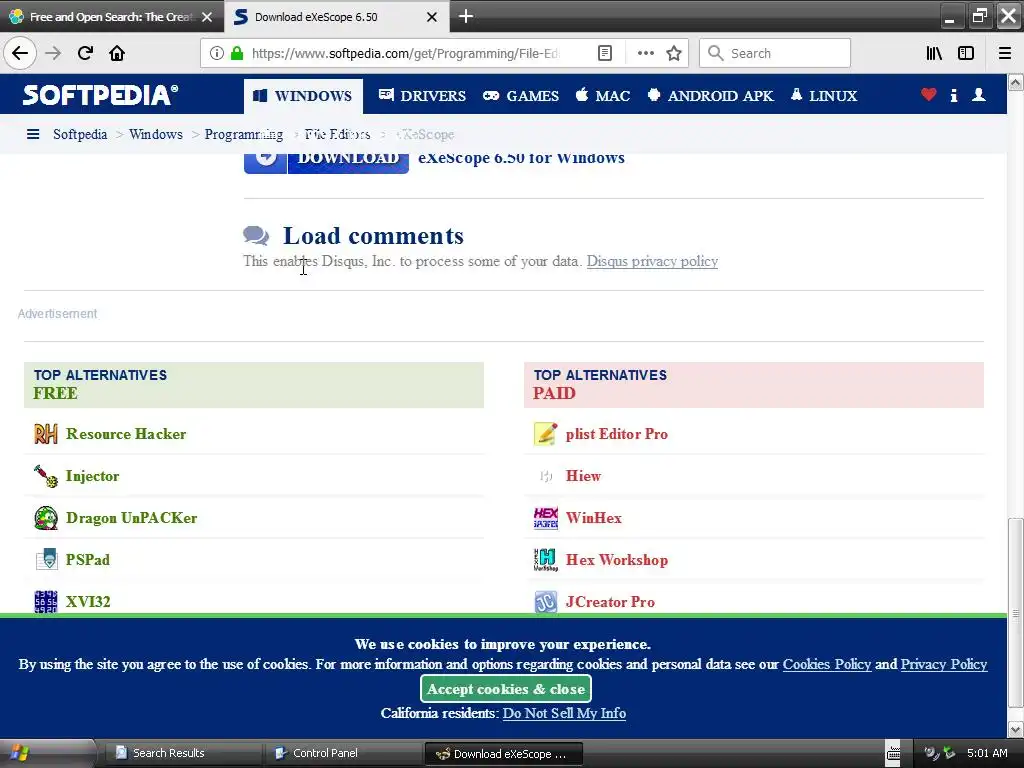
Task: Go to Programming breadcrumb link
Action: 244,134
